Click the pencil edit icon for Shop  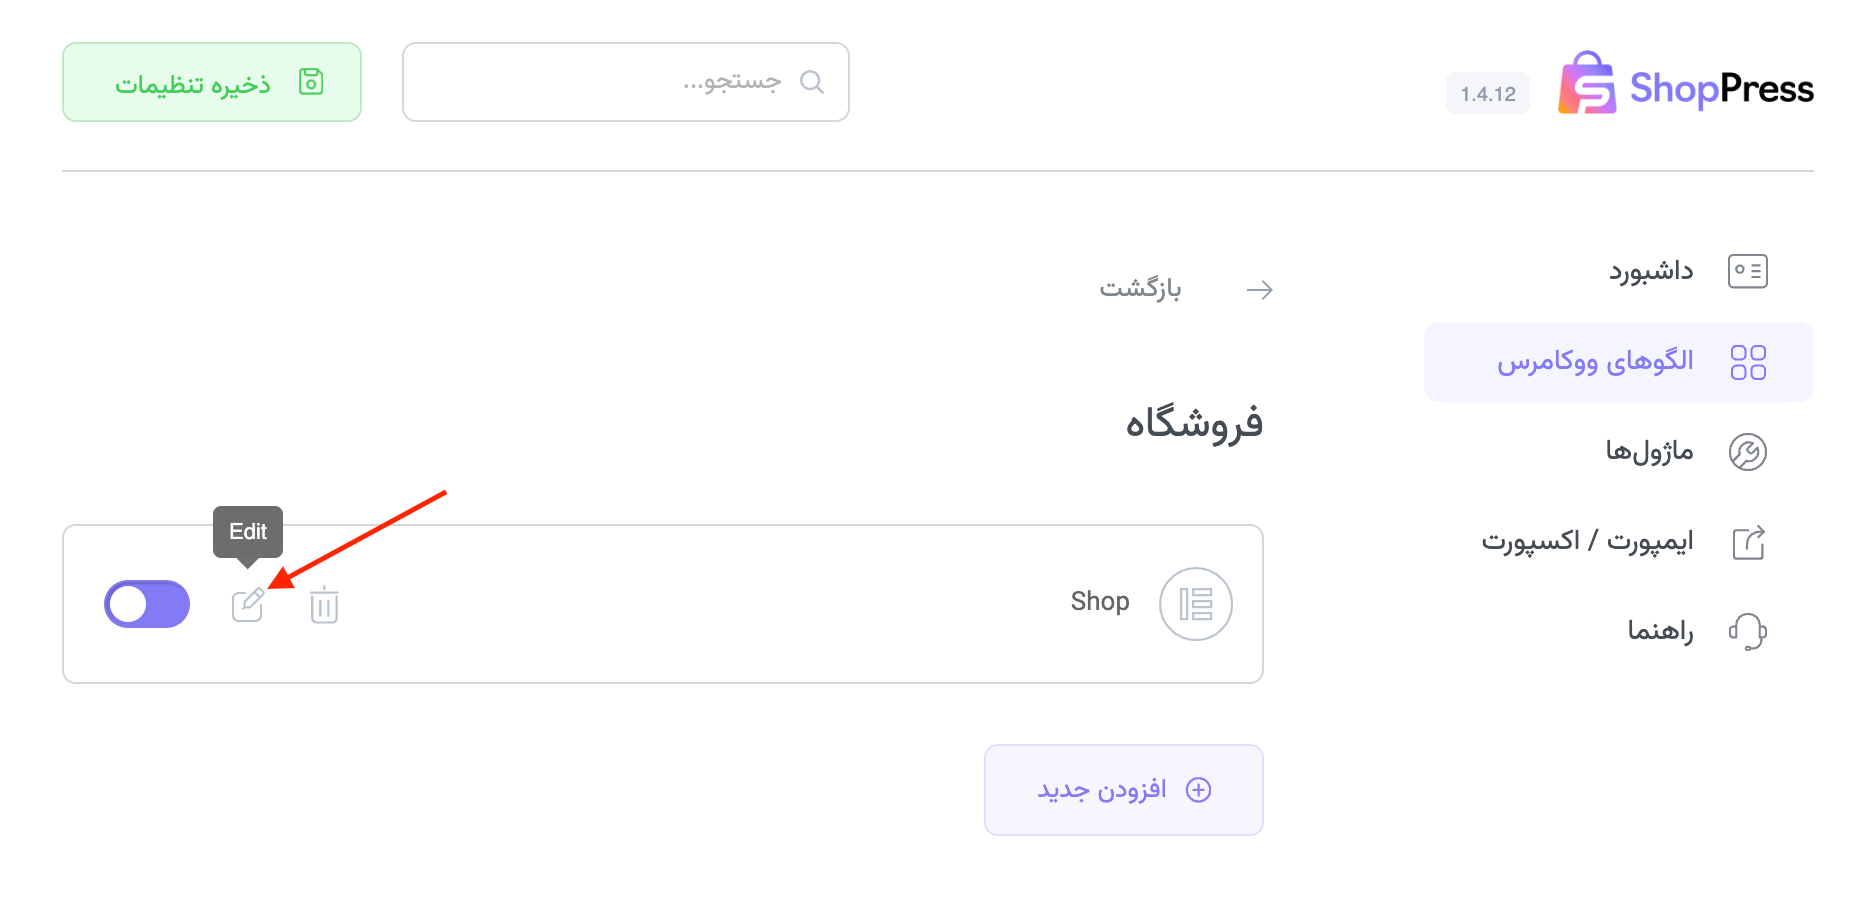click(247, 605)
